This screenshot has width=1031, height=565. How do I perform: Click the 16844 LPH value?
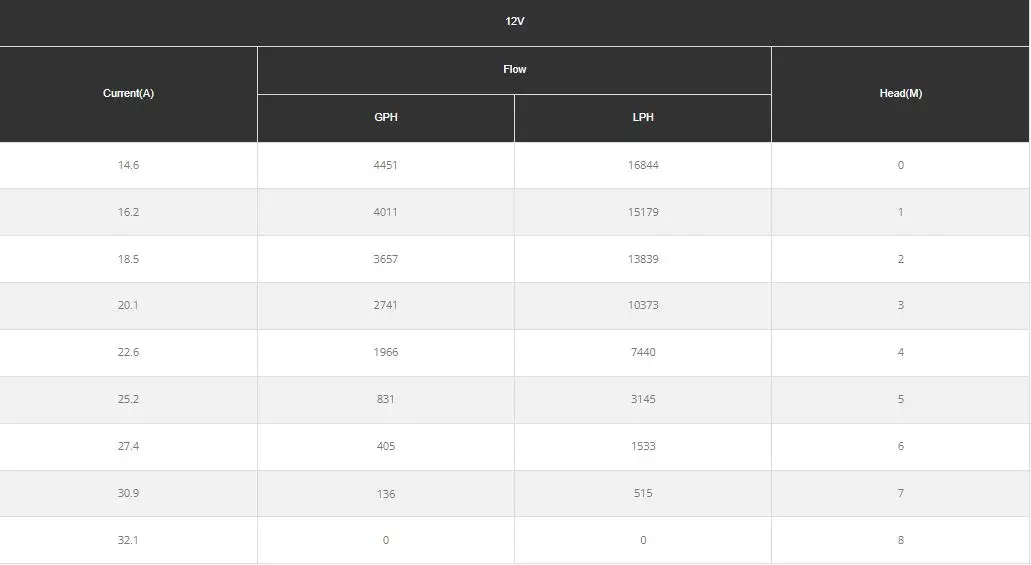click(x=643, y=165)
